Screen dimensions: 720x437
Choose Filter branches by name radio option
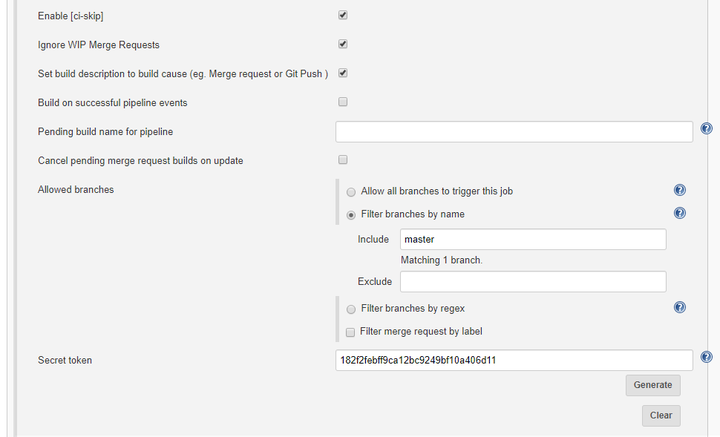(x=350, y=214)
